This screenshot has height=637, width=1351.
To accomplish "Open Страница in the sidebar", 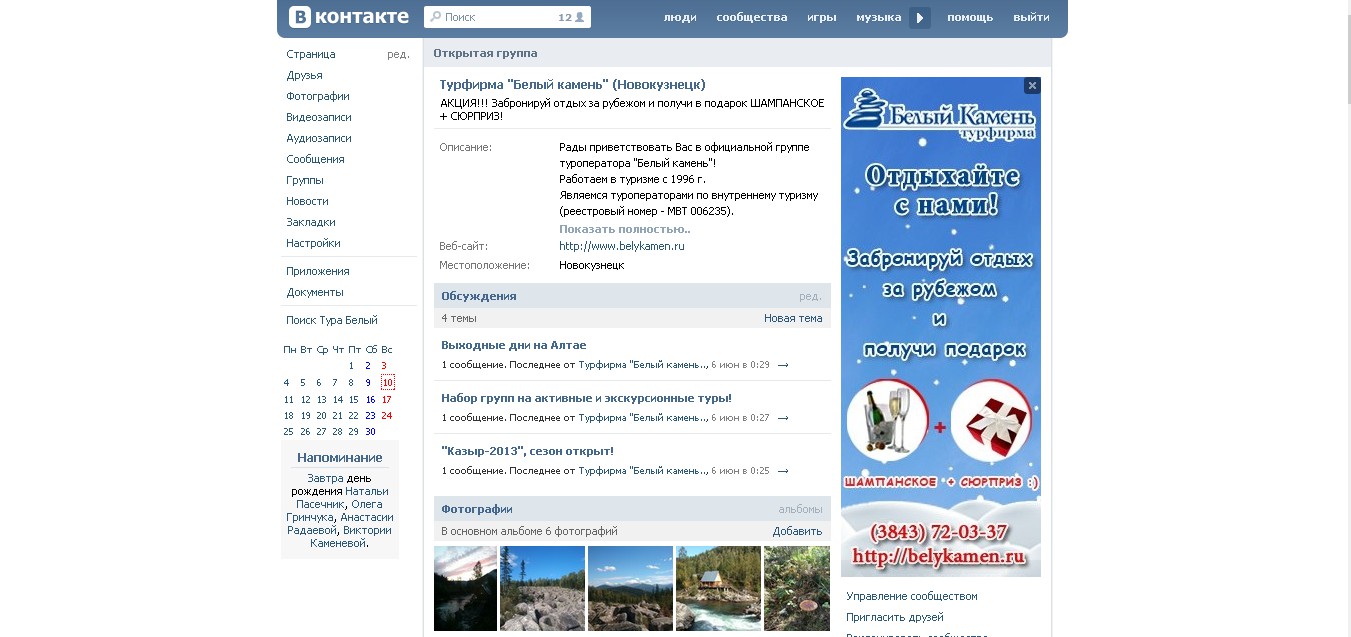I will click(x=311, y=54).
